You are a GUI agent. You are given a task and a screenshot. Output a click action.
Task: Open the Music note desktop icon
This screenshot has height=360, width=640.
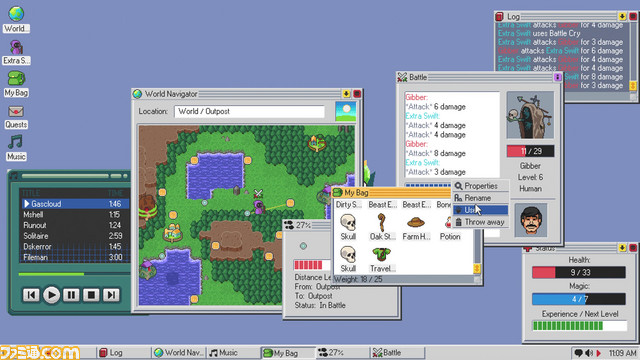16,148
